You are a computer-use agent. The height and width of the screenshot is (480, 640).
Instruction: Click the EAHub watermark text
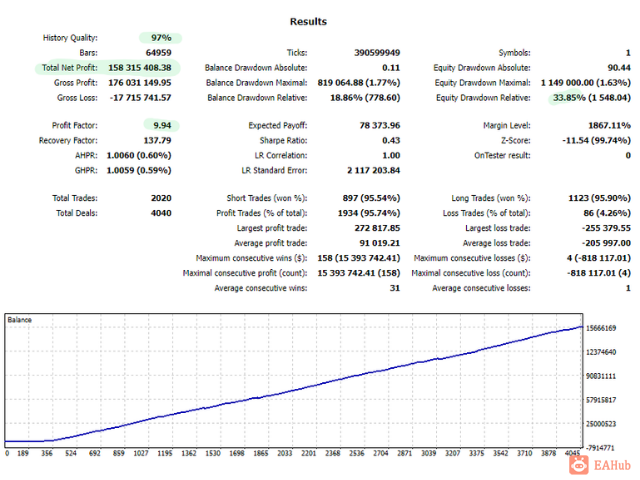point(612,465)
